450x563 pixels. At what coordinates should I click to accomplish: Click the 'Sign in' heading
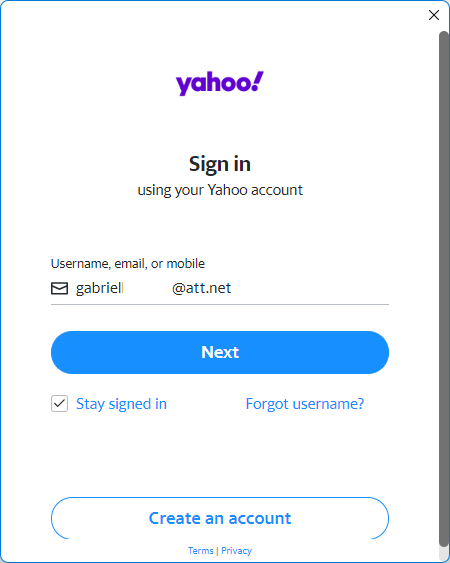coord(220,164)
